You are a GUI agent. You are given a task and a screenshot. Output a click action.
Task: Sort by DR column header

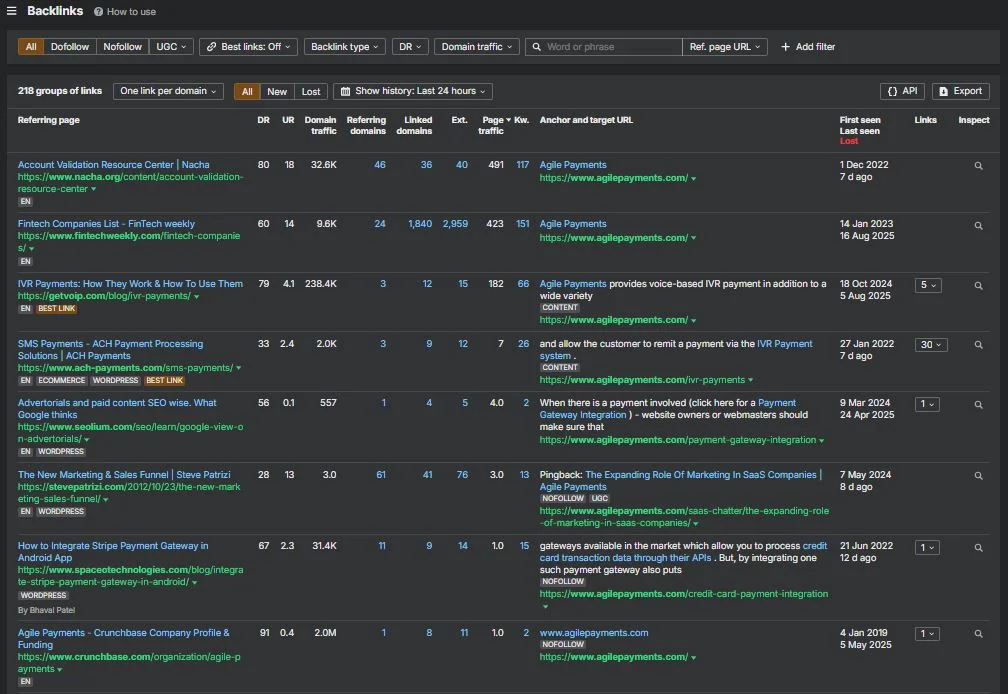coord(264,120)
